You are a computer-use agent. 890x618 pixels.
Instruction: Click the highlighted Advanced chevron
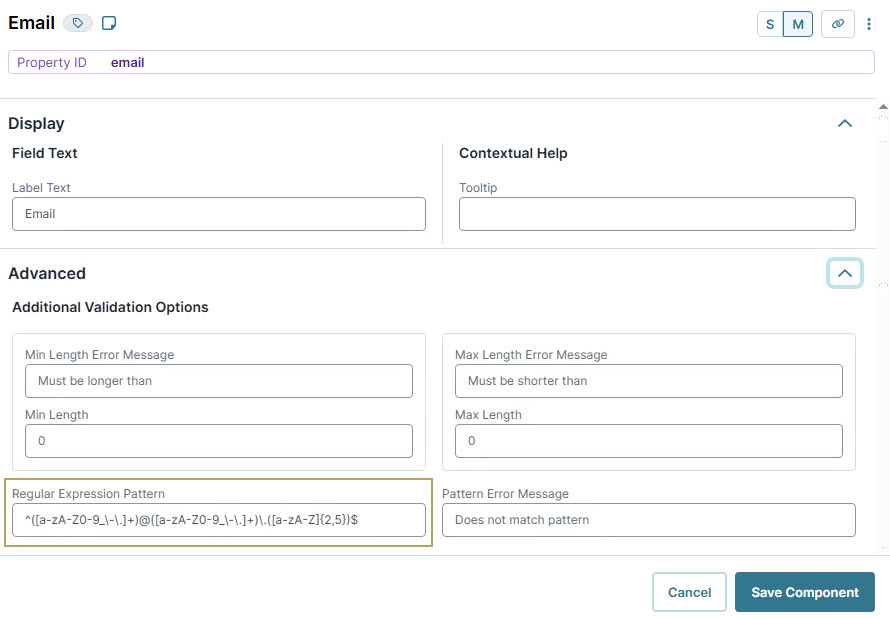845,272
